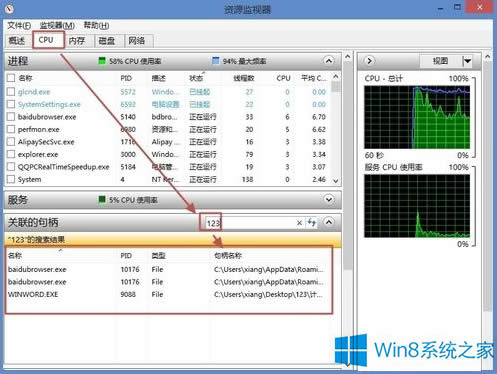Collapse the 关联的句柄 section chevron
497x374 pixels.
[329, 222]
